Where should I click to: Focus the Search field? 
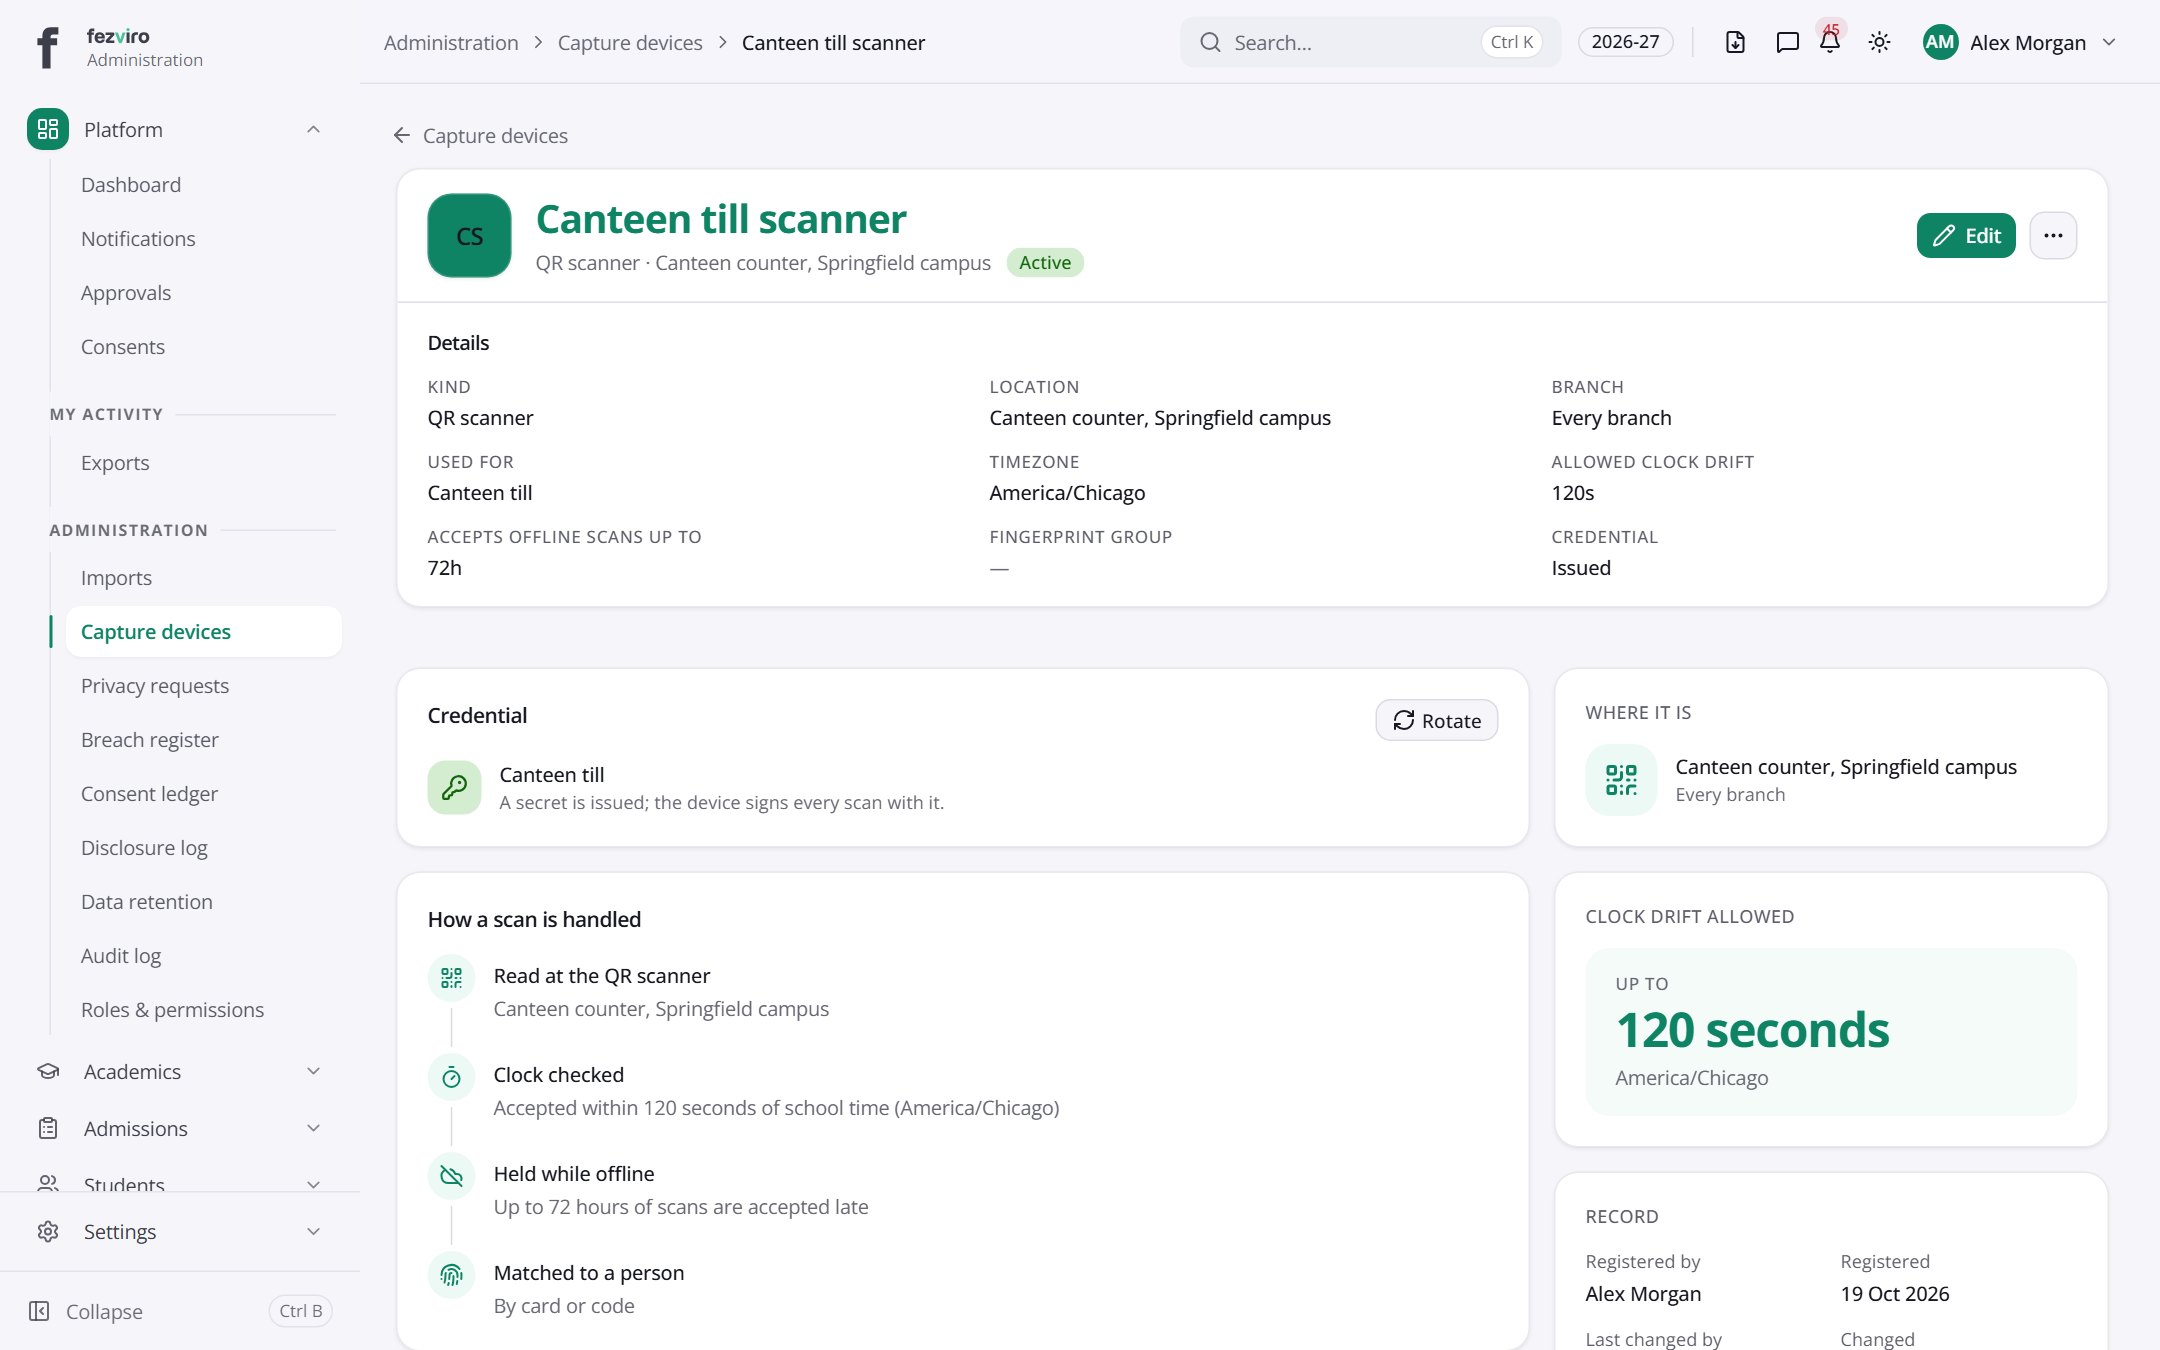pos(1370,42)
